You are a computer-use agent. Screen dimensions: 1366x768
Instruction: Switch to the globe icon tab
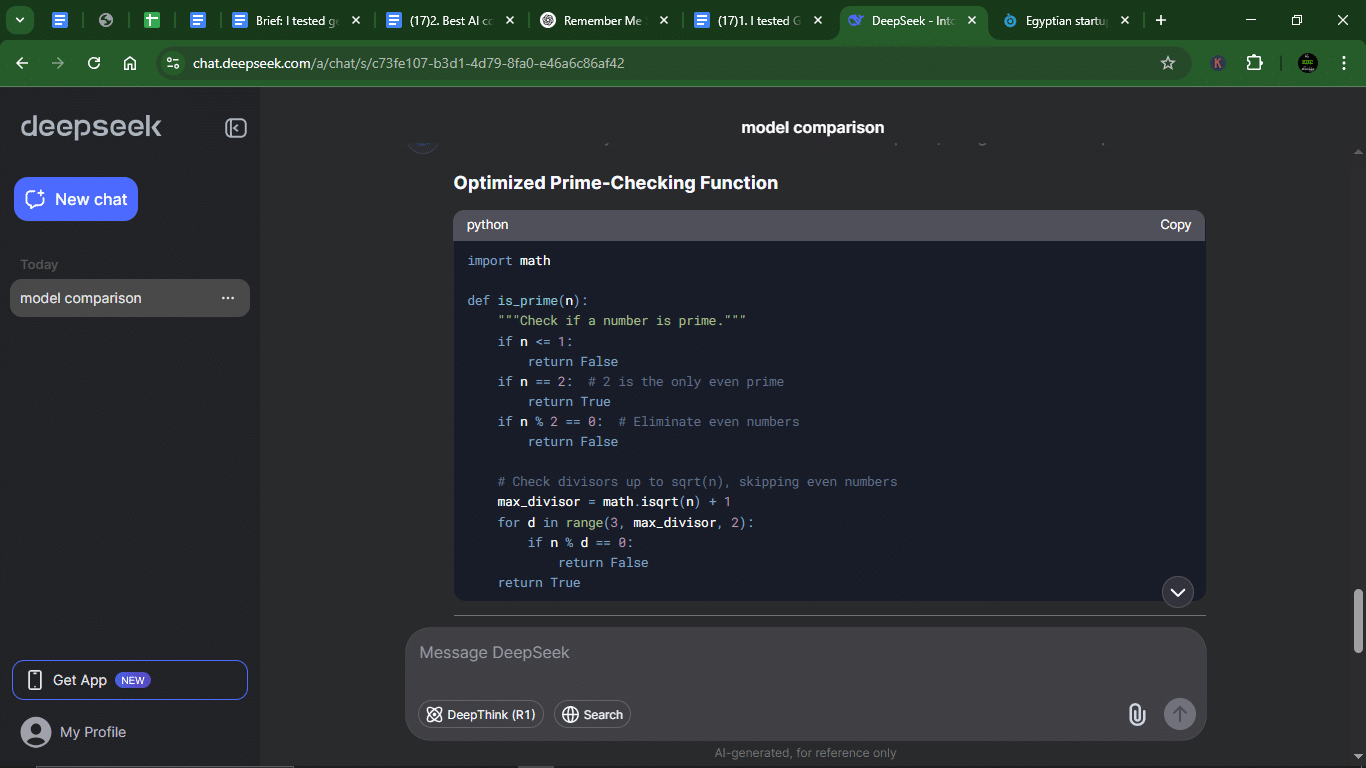[x=106, y=20]
